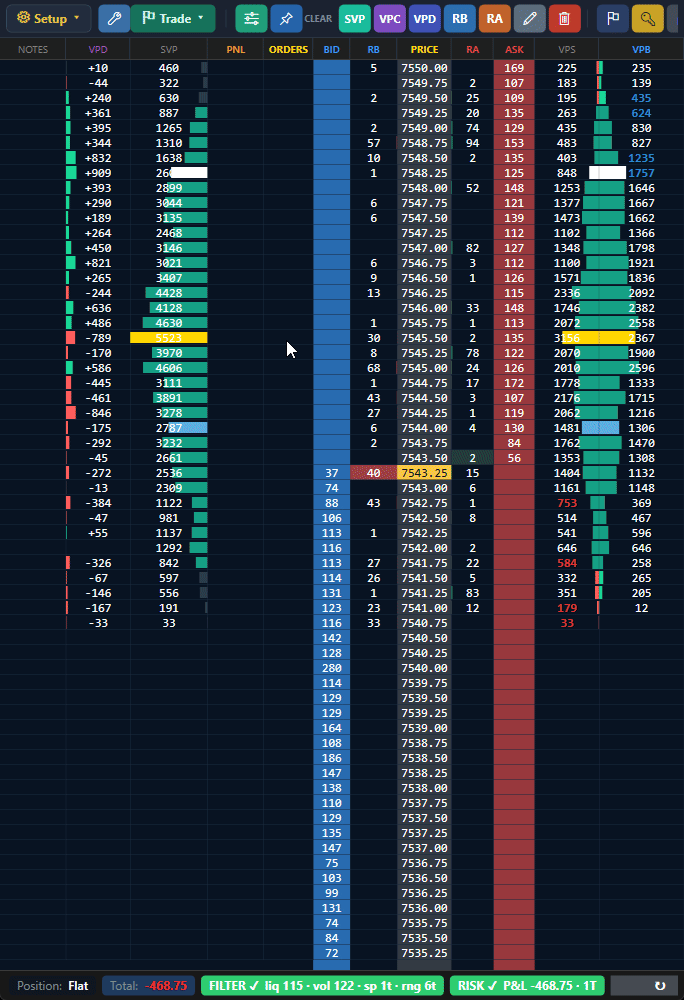Click the pencil edit icon
Viewport: 684px width, 1000px height.
click(x=530, y=18)
